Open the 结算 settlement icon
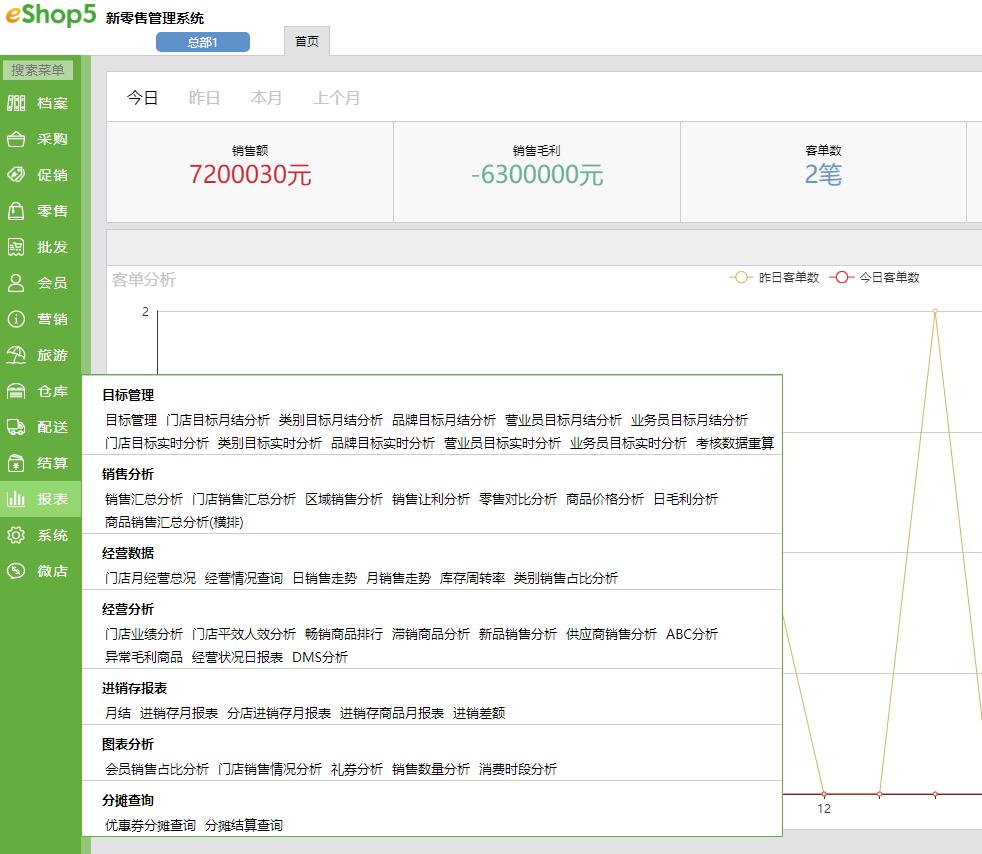The height and width of the screenshot is (854, 982). [16, 463]
